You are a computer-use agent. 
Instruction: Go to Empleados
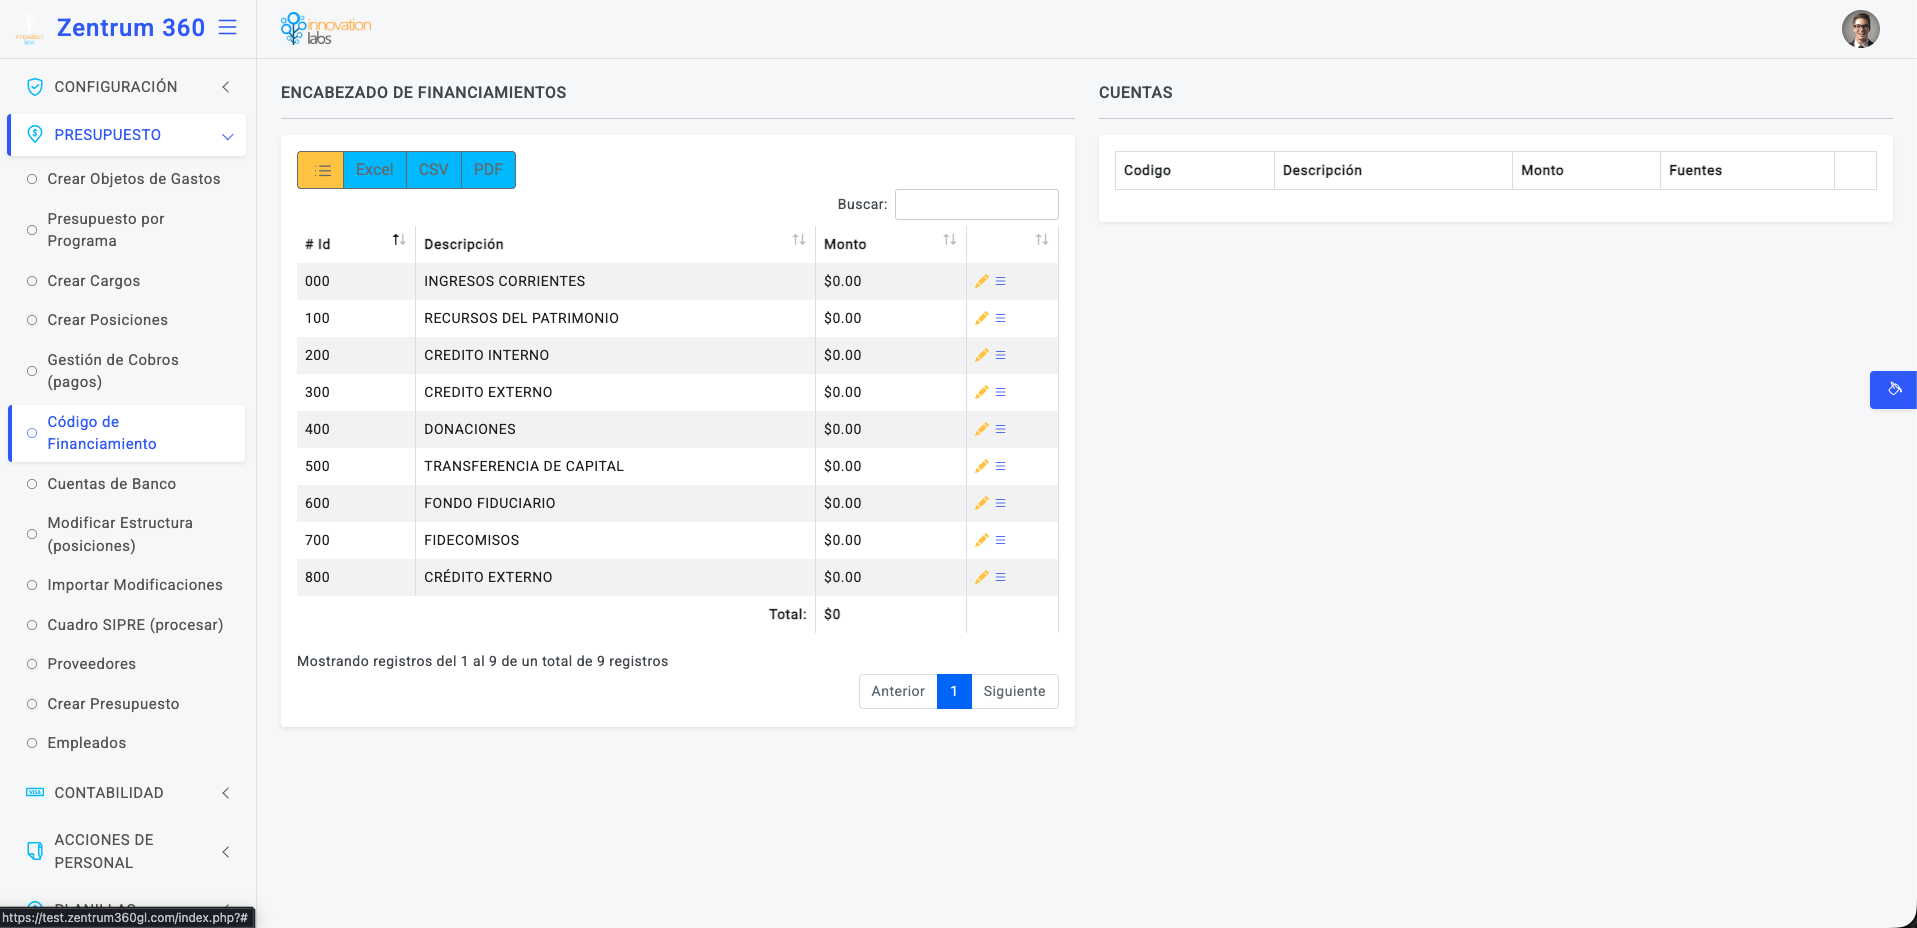click(87, 743)
